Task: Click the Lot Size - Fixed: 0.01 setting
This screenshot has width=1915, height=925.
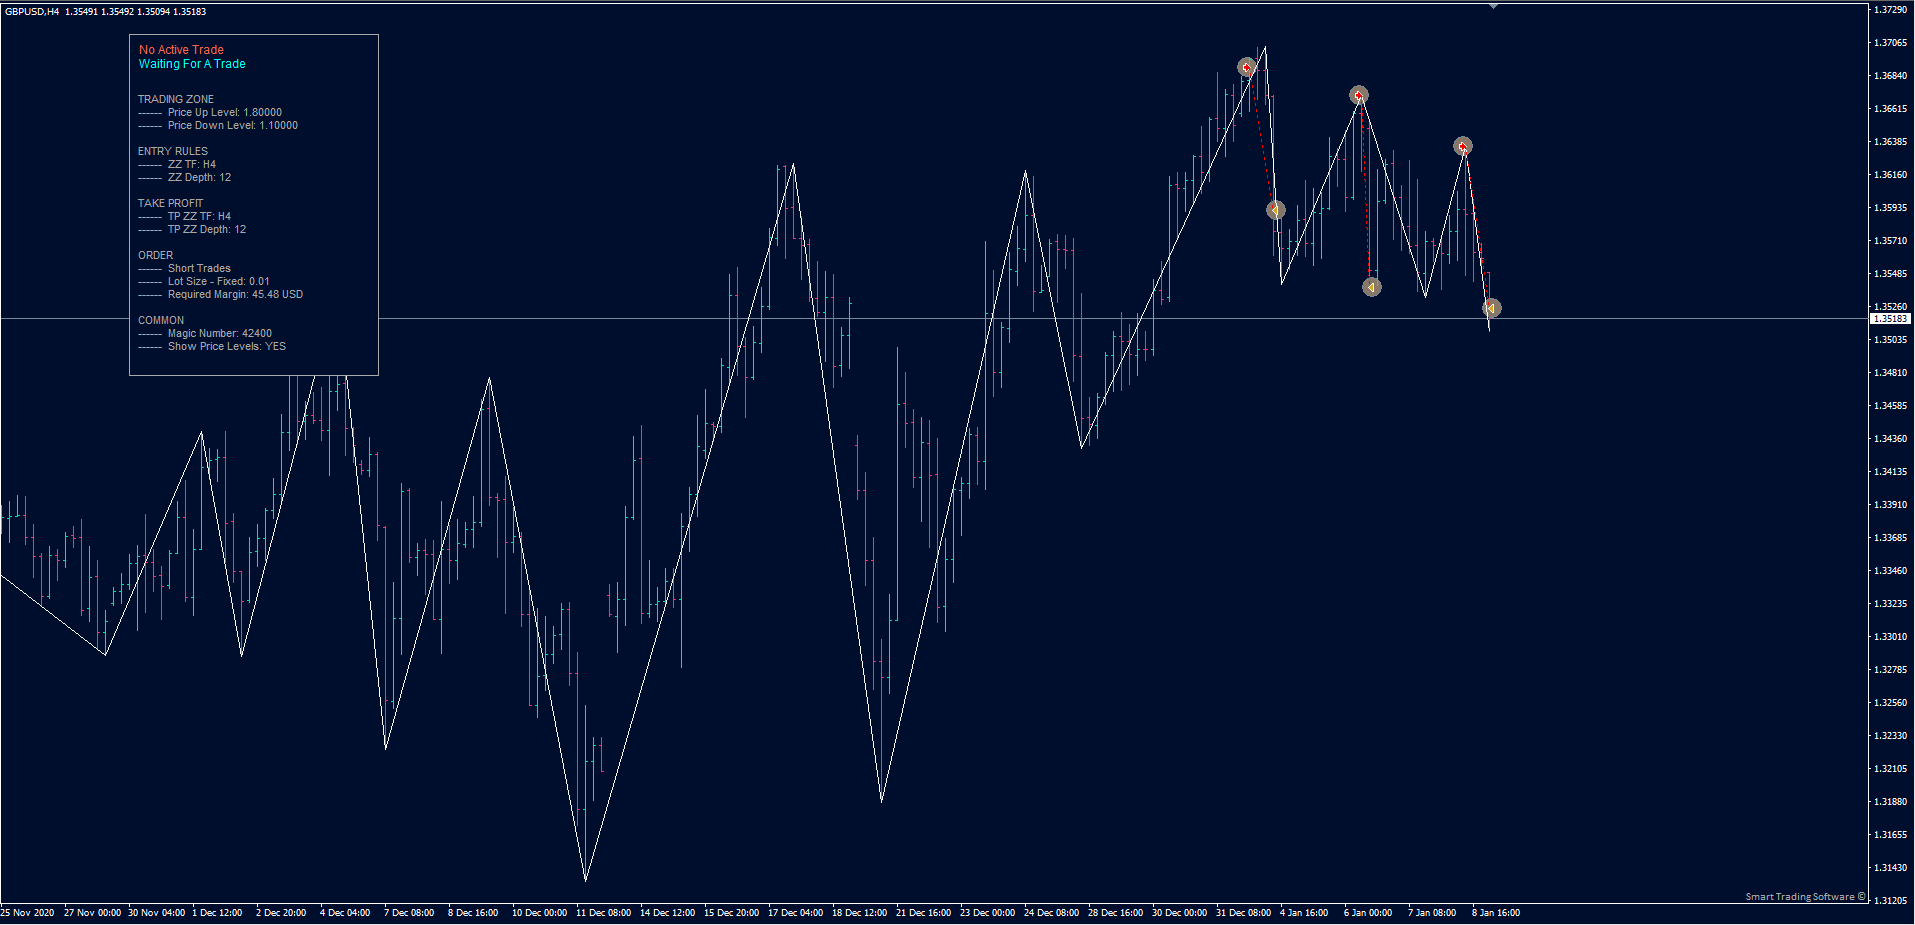Action: (x=218, y=281)
